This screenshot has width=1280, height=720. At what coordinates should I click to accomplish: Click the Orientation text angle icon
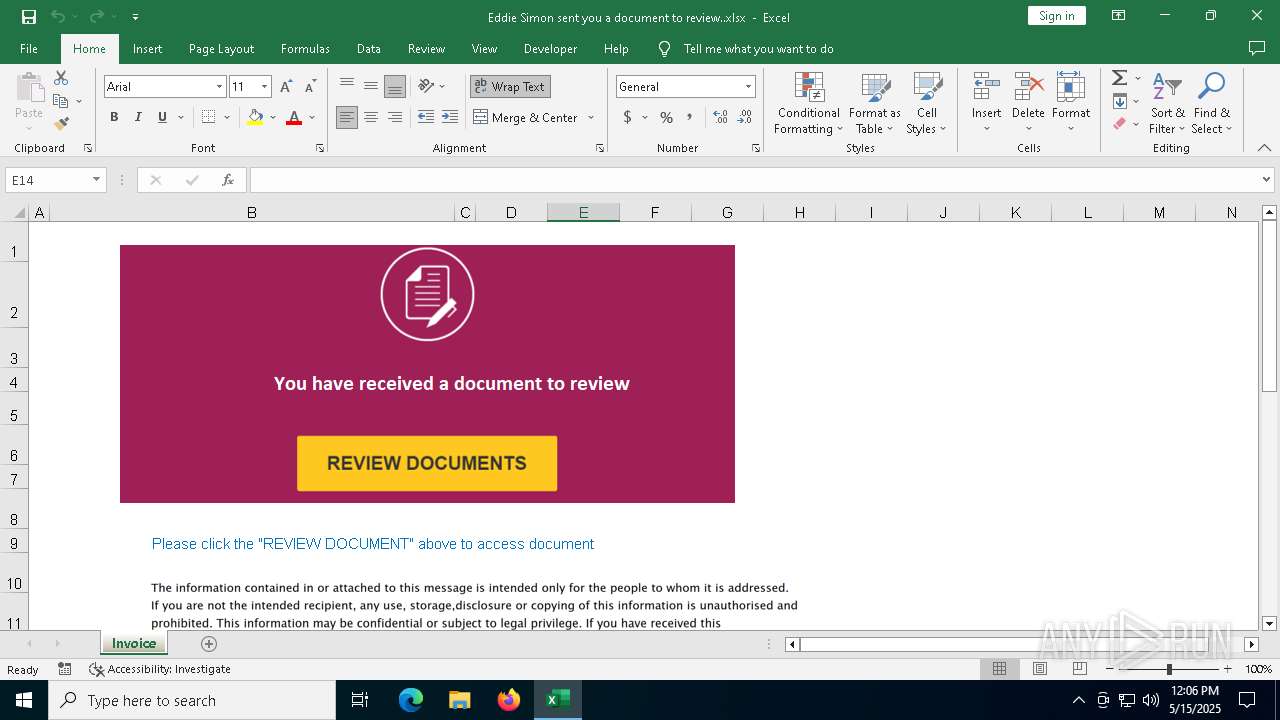[427, 86]
